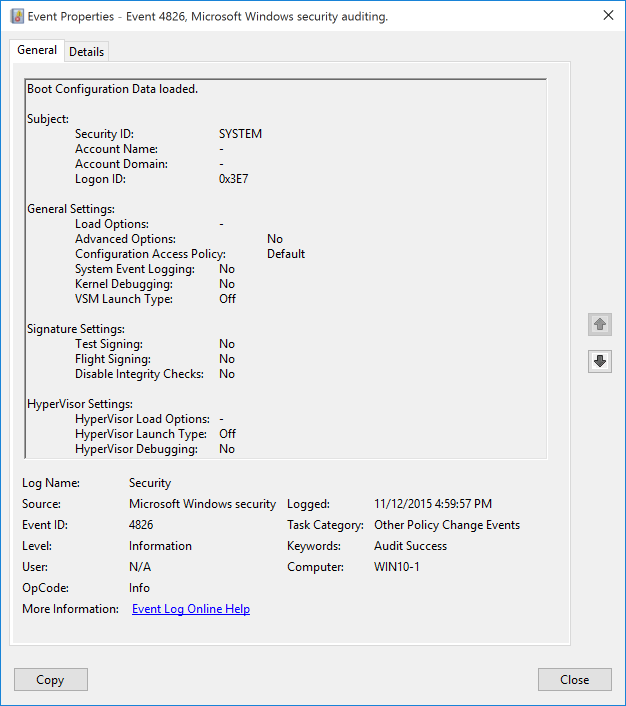This screenshot has height=706, width=626.
Task: Switch to the Details tab
Action: 86,52
